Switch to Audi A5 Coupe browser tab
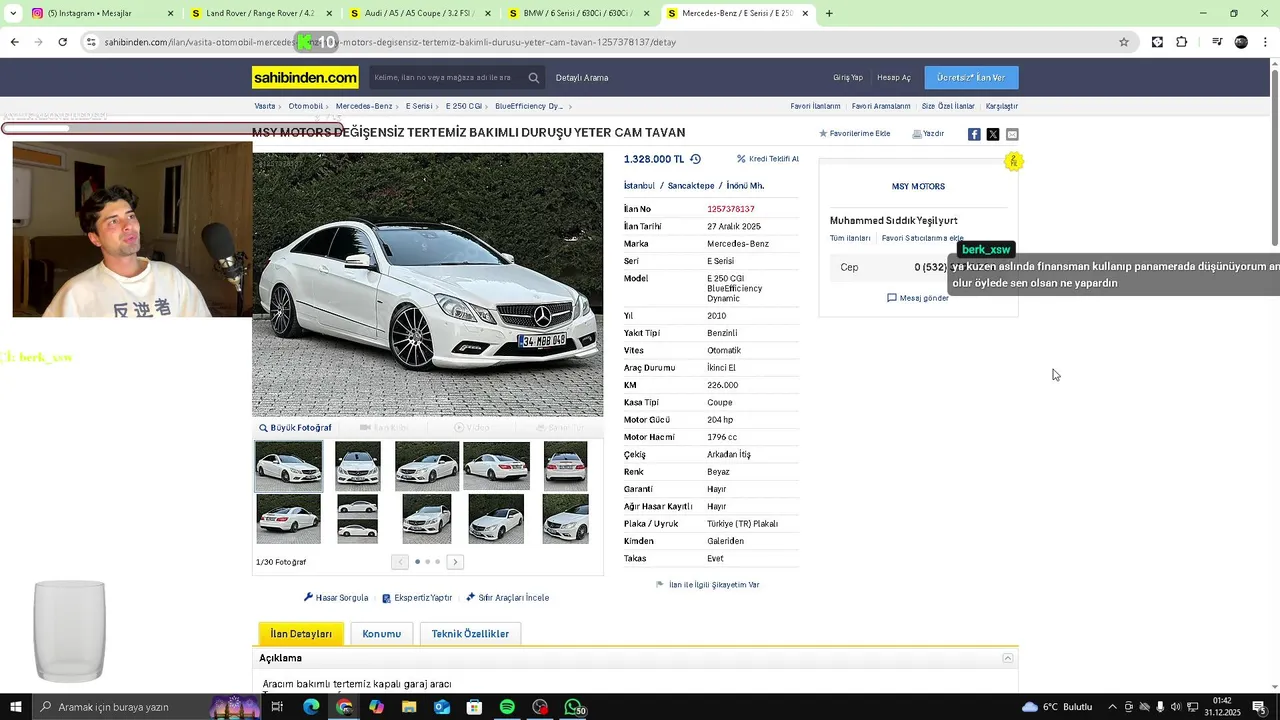1280x720 pixels. pos(420,13)
